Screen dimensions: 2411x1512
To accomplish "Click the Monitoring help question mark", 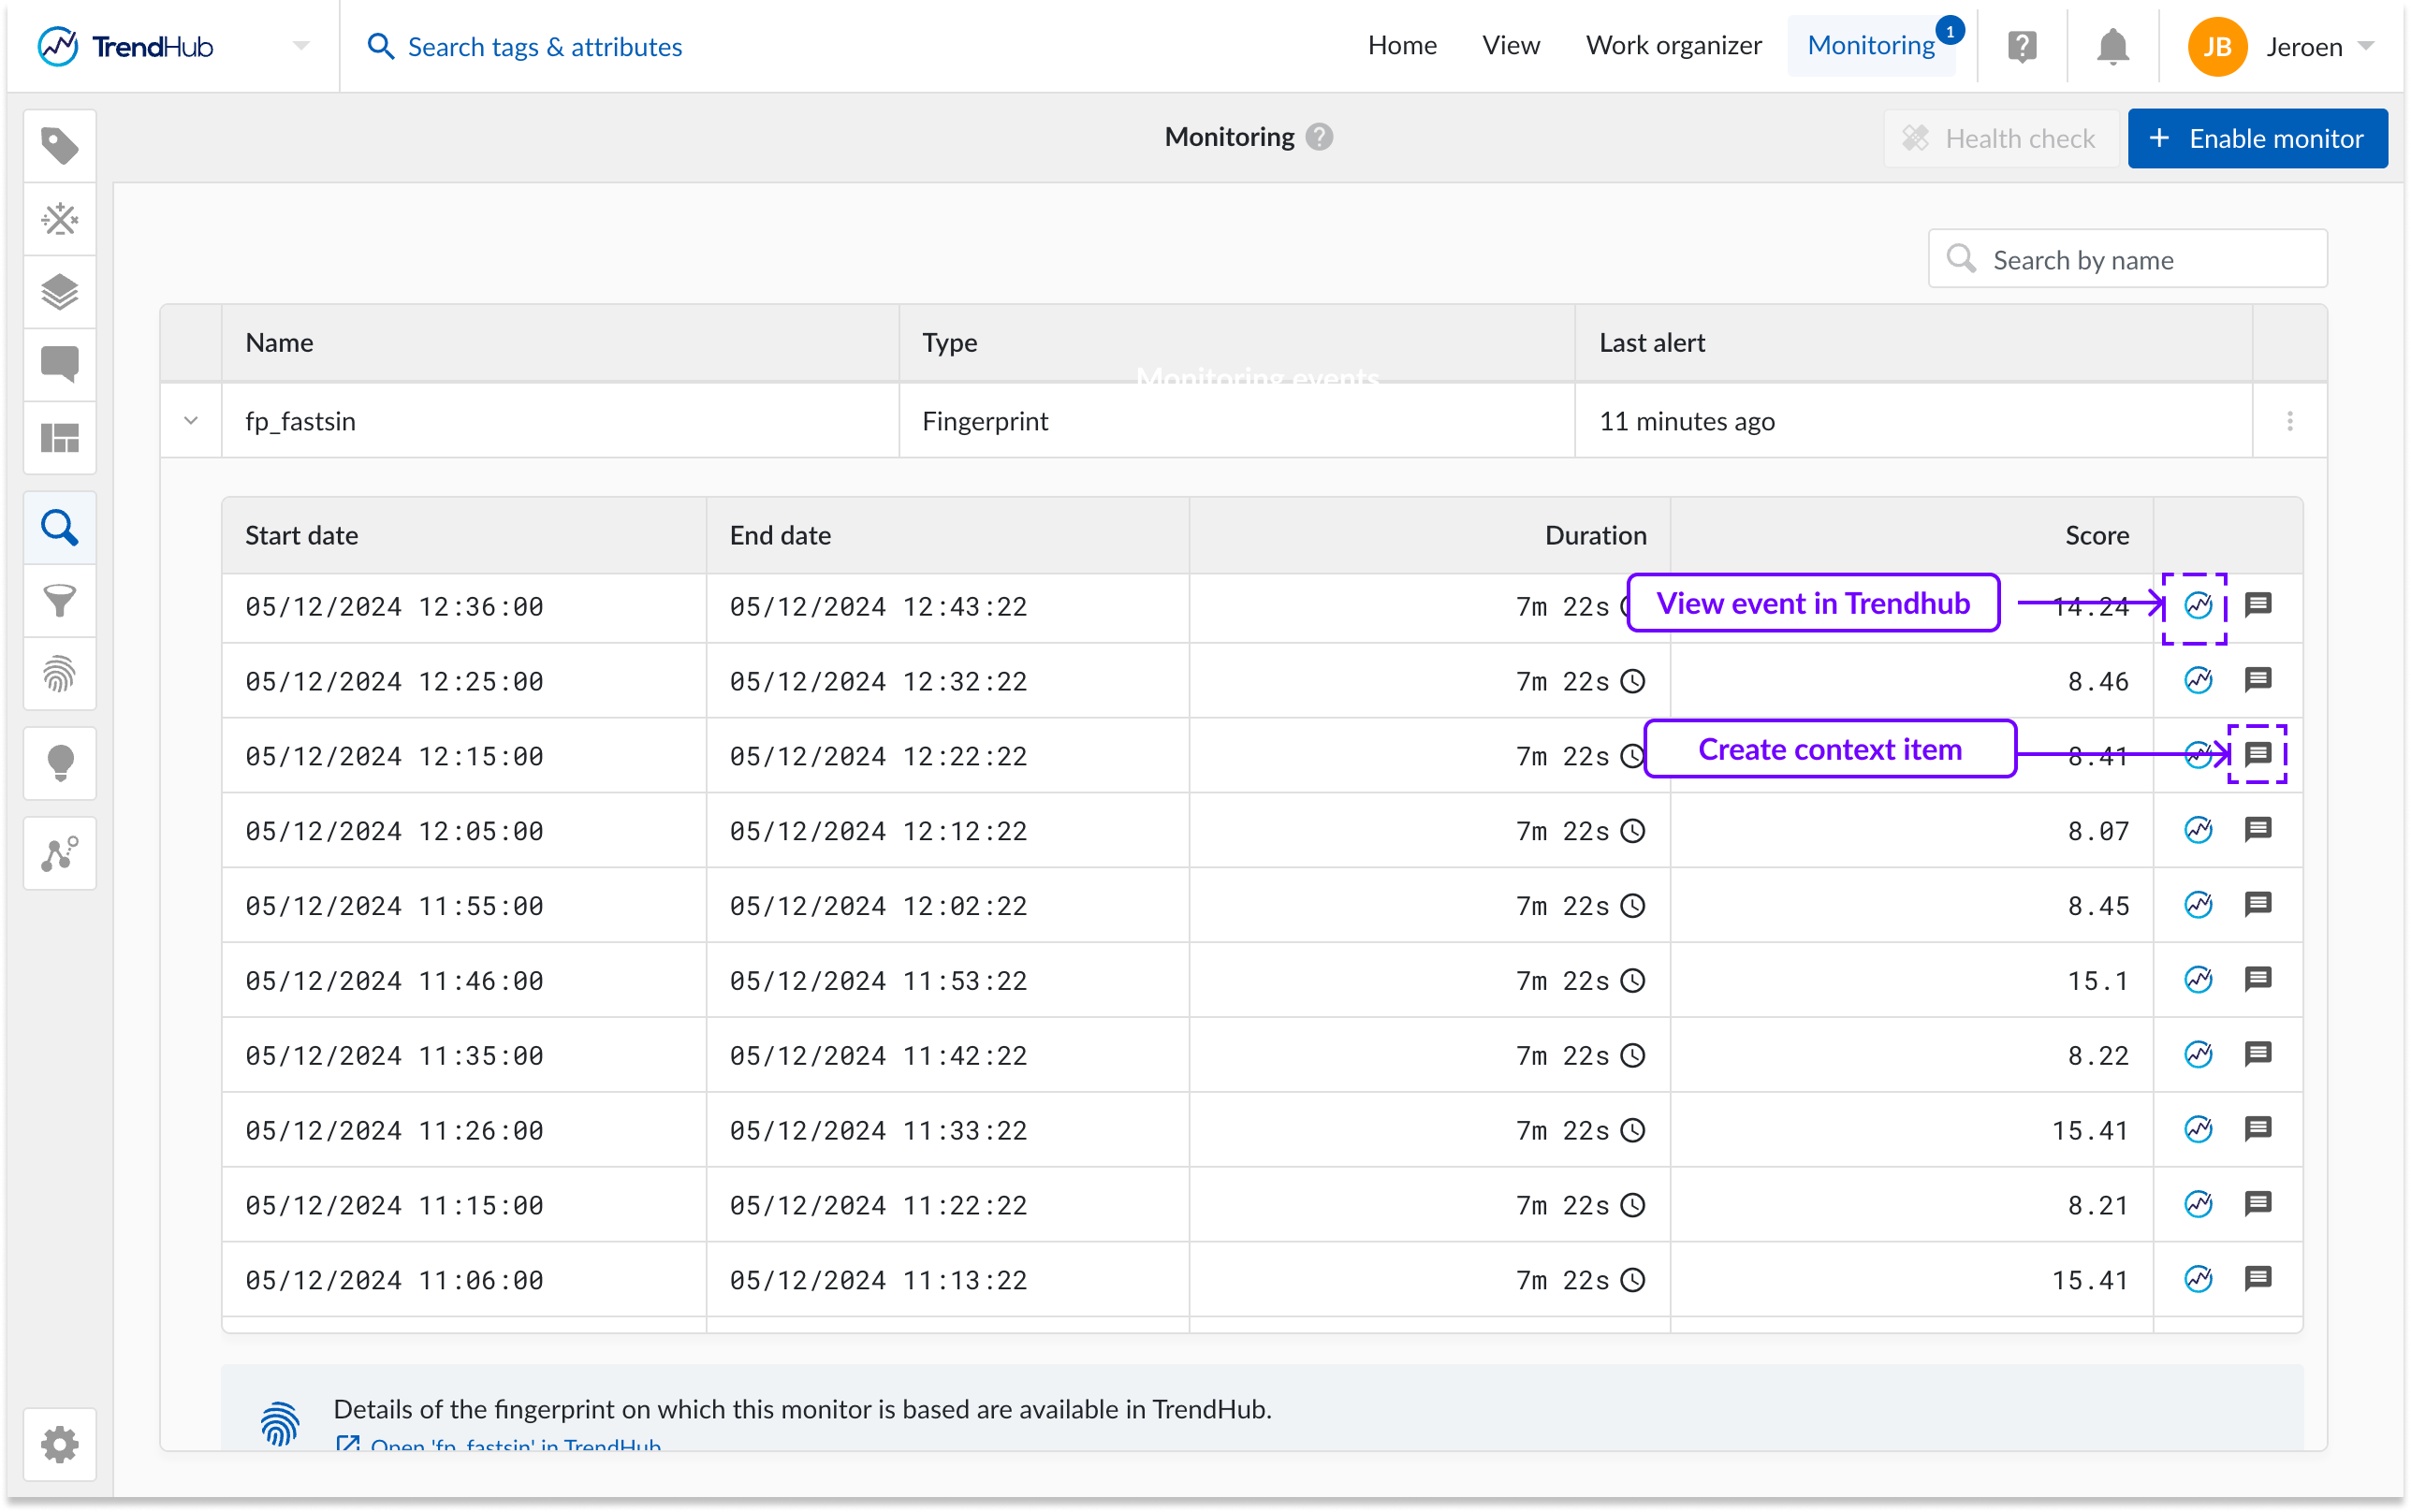I will coord(1319,137).
